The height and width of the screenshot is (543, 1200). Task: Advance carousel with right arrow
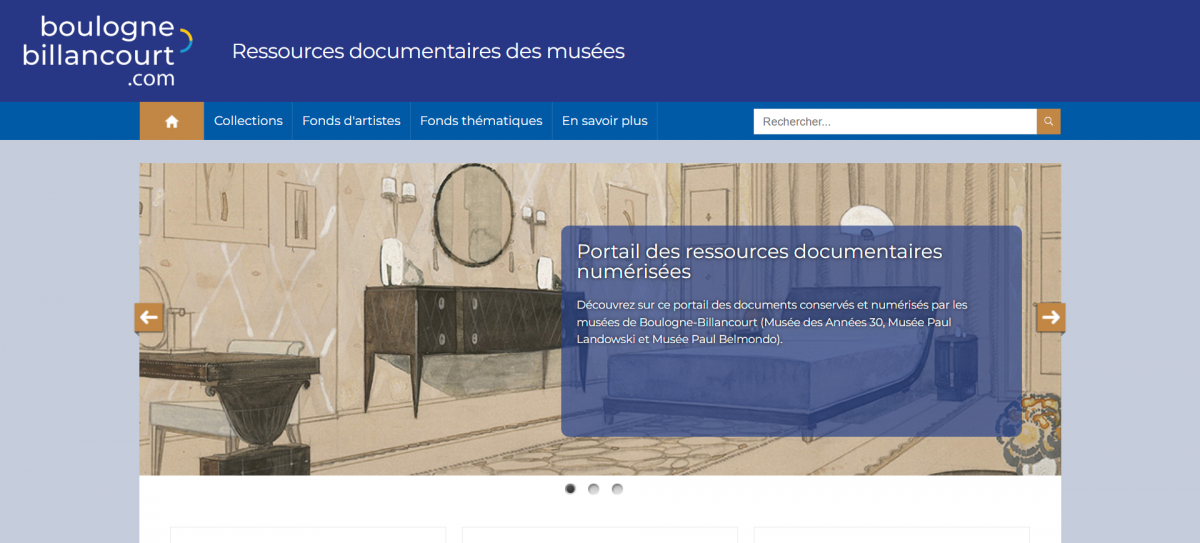pos(1051,318)
